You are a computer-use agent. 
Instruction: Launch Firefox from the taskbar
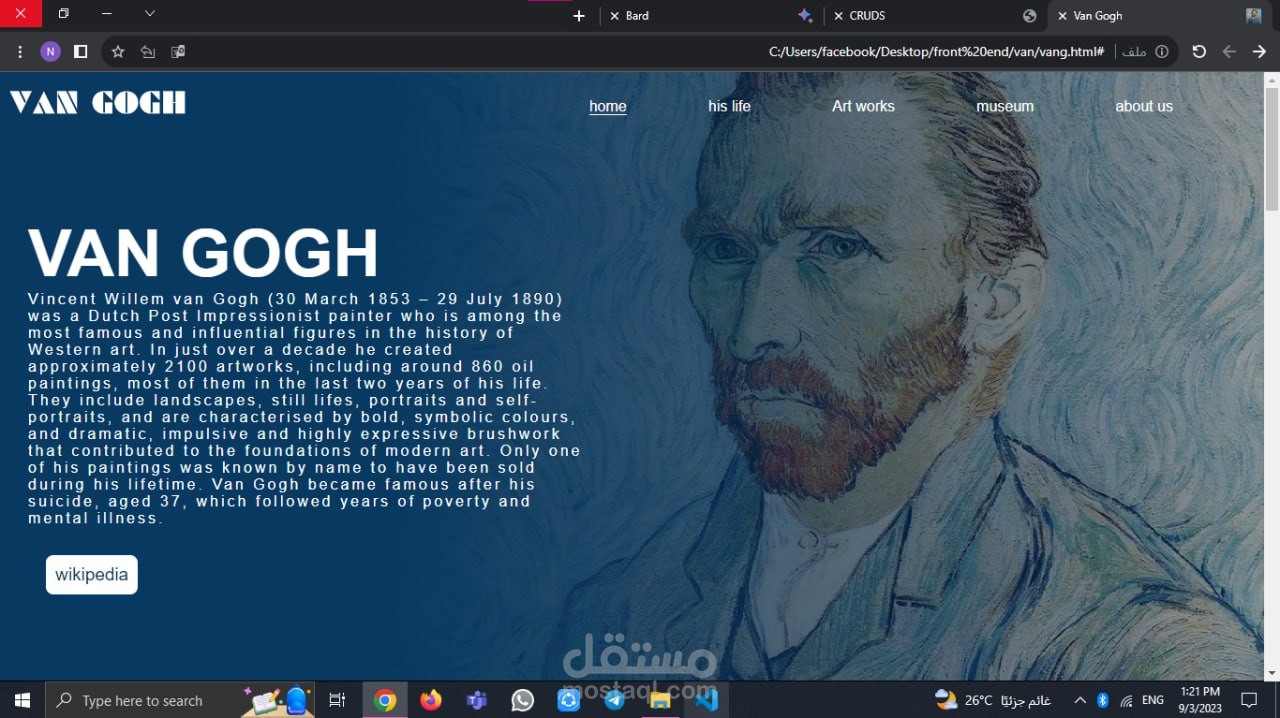pos(431,700)
